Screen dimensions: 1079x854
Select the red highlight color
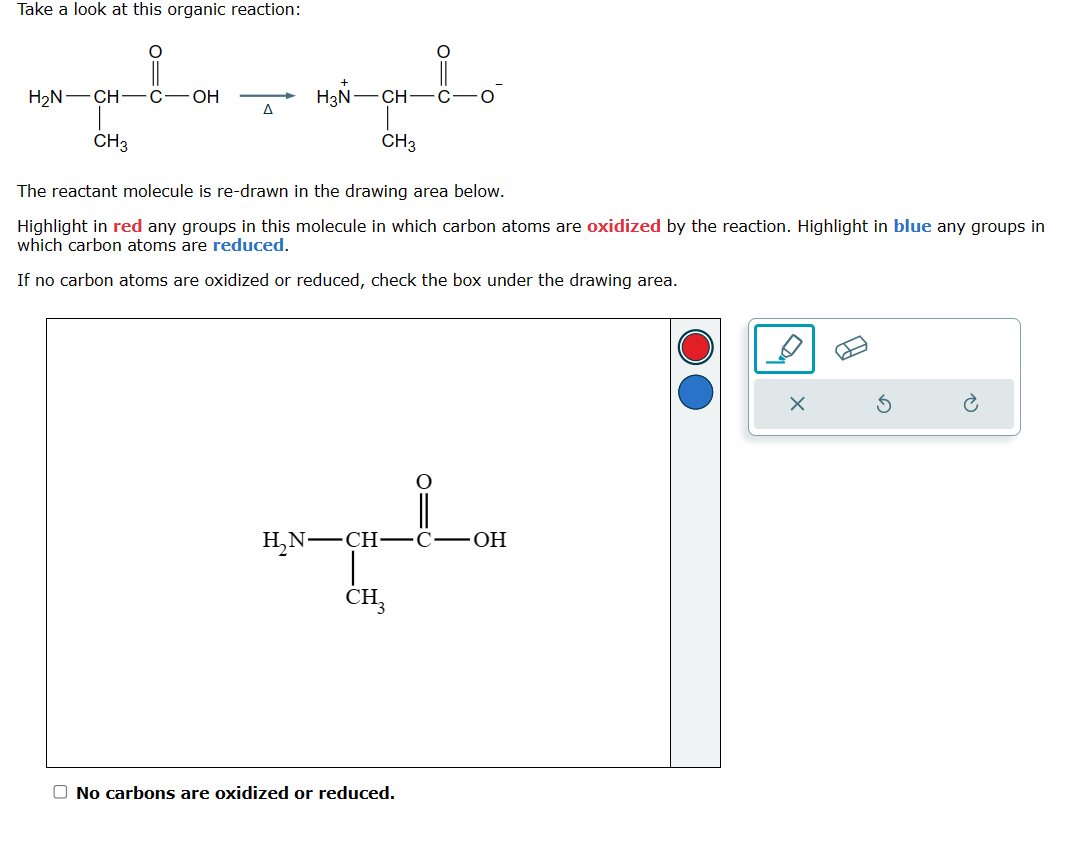click(x=695, y=346)
